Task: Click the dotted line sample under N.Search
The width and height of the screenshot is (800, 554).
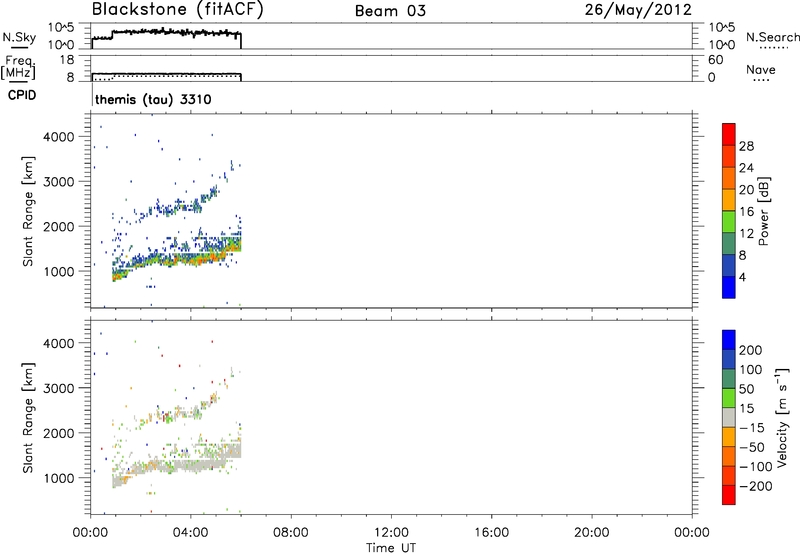Action: coord(774,47)
